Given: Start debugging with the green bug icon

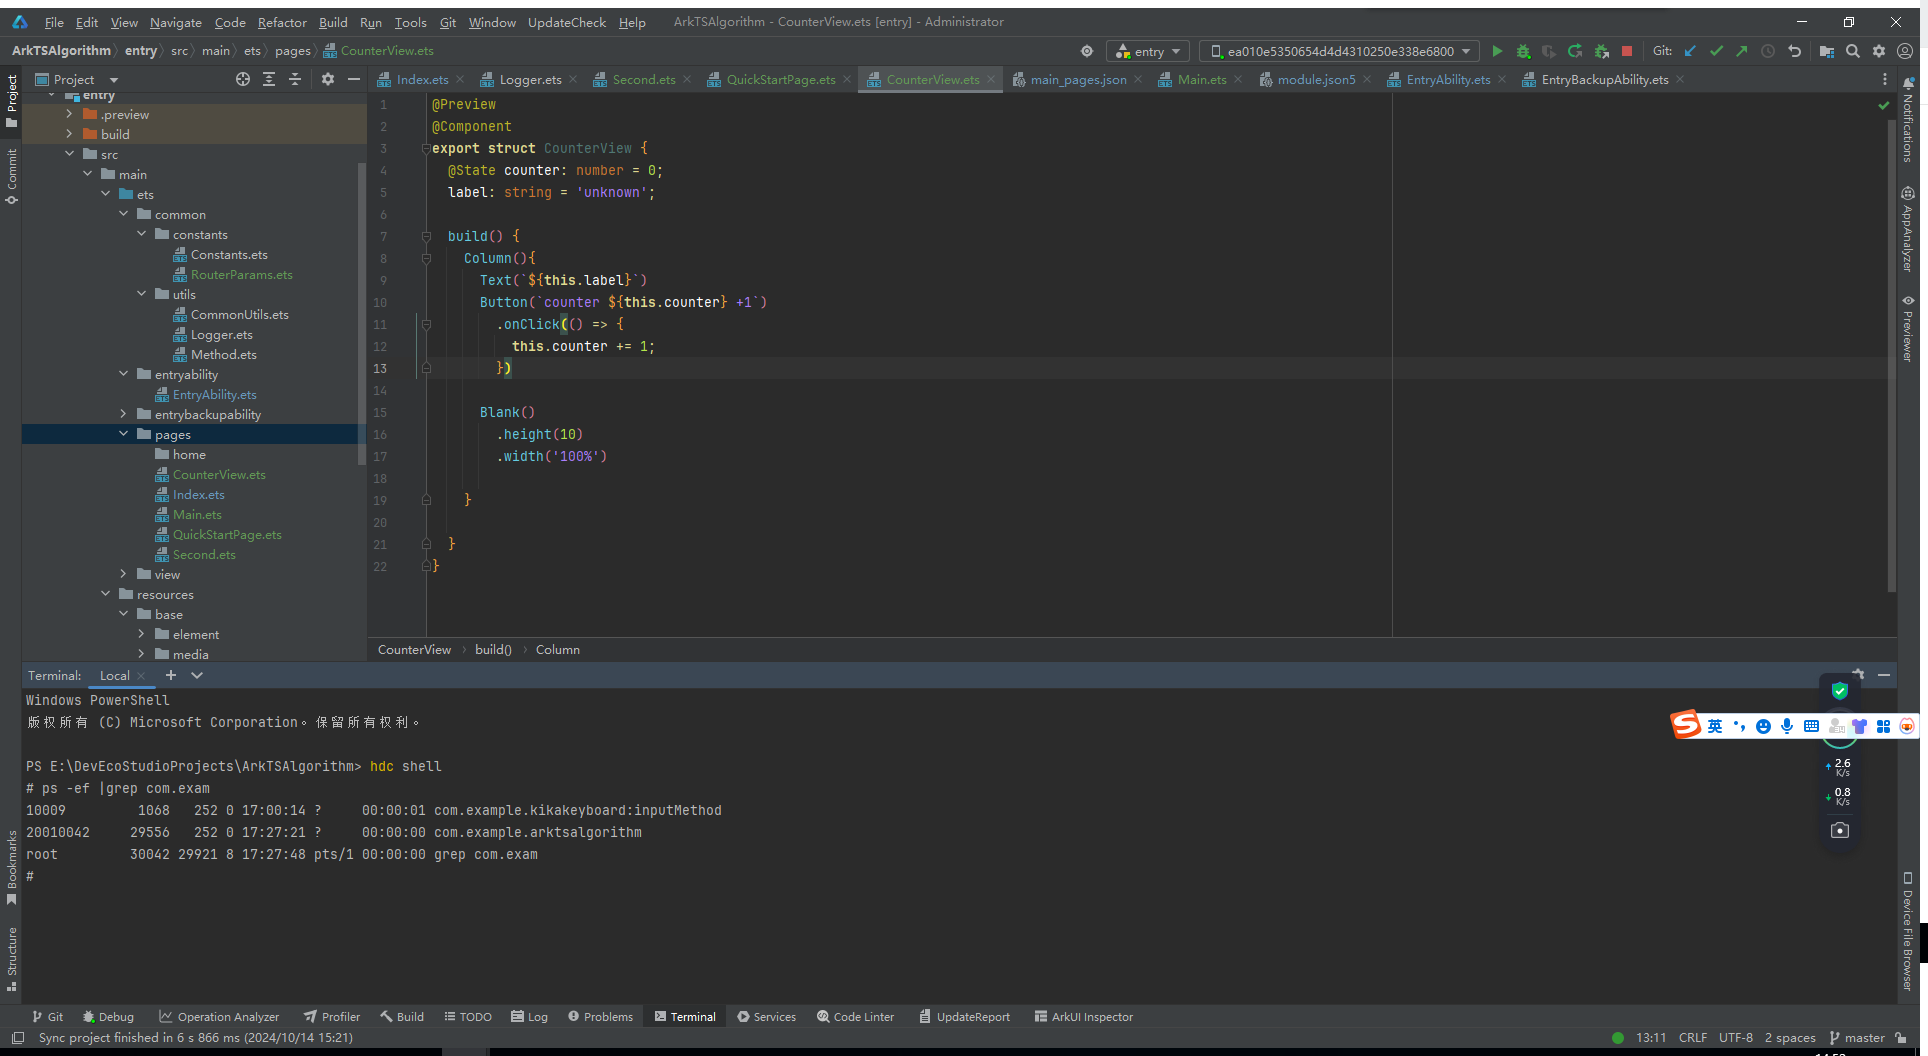Looking at the screenshot, I should [x=1523, y=51].
